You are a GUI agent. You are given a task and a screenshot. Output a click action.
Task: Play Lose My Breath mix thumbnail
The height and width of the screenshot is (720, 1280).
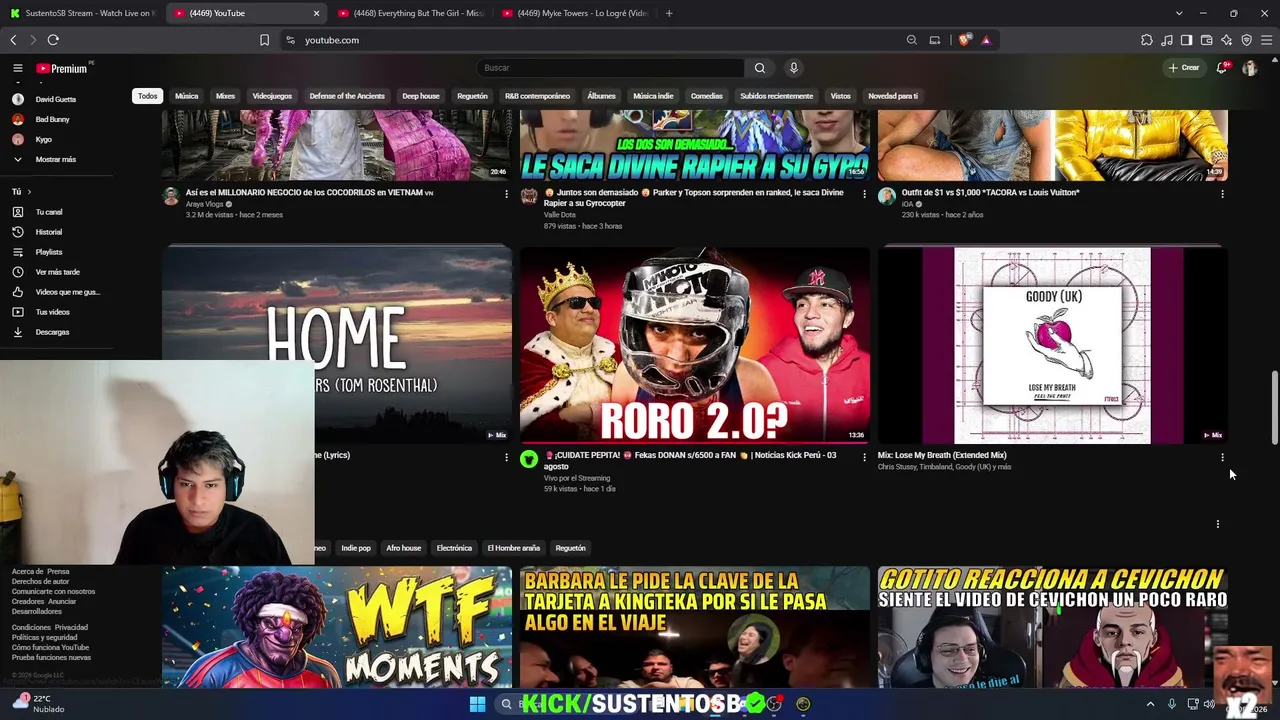(x=1053, y=345)
